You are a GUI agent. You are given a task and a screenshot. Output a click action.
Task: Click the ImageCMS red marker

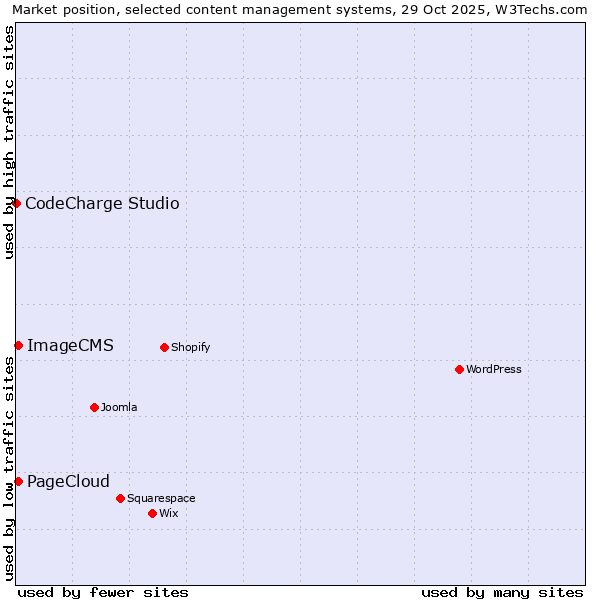tap(18, 345)
